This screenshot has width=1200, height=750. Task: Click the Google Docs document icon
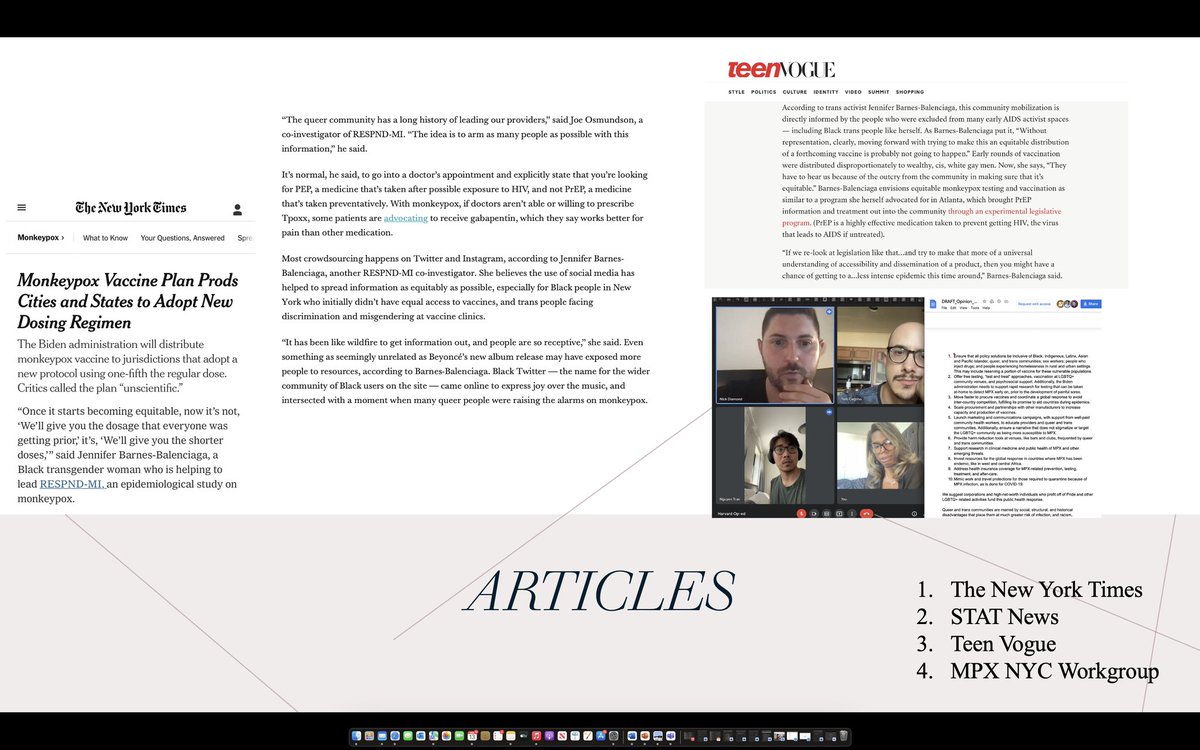tap(933, 304)
